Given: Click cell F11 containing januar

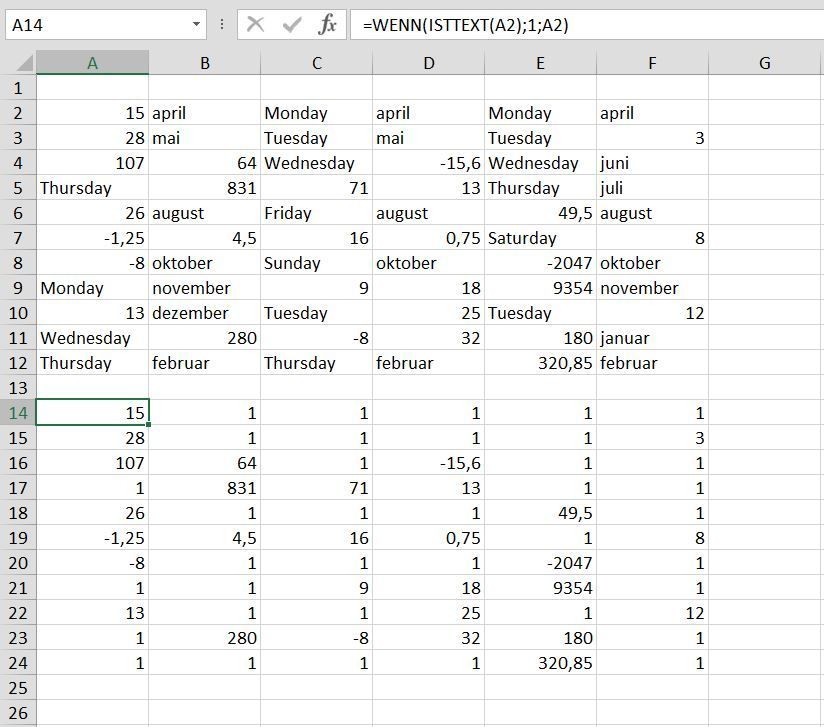Looking at the screenshot, I should 653,337.
